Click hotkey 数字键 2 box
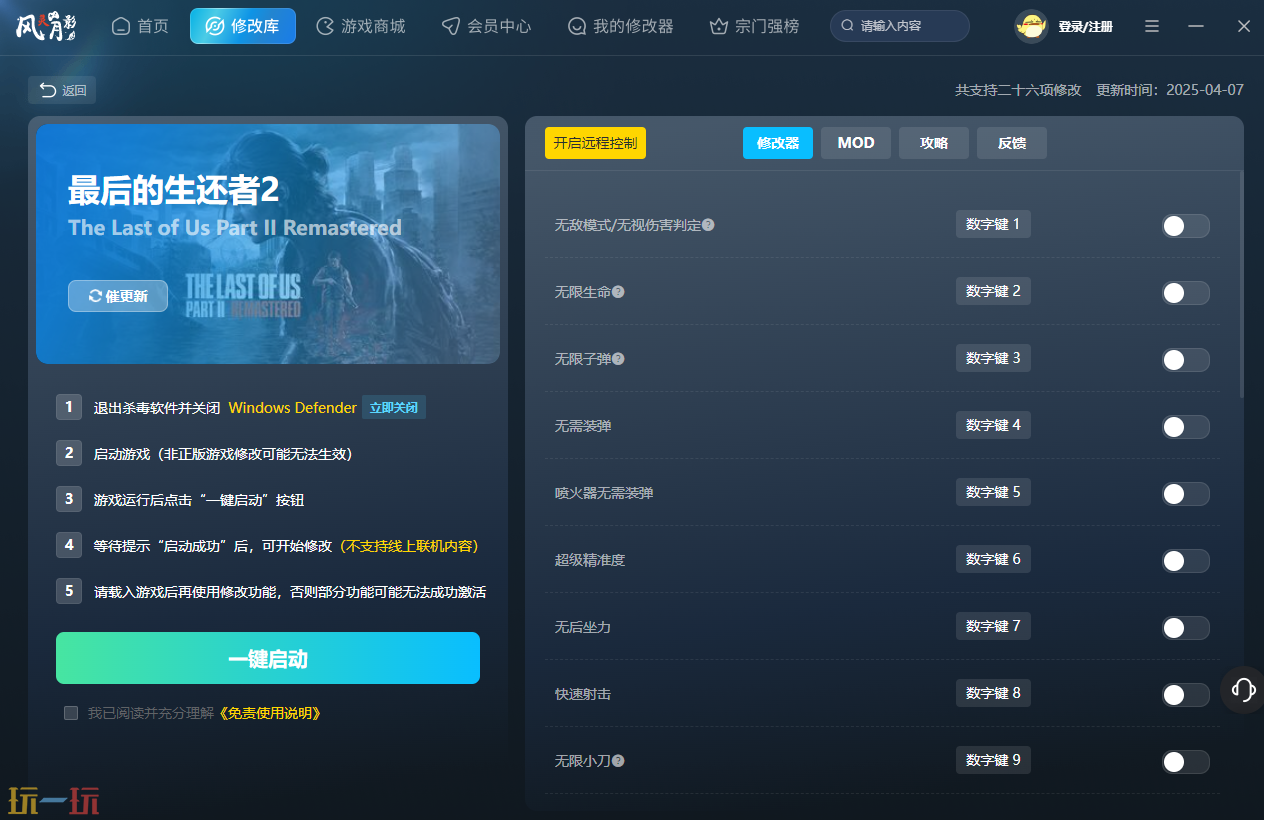This screenshot has height=820, width=1264. (993, 291)
